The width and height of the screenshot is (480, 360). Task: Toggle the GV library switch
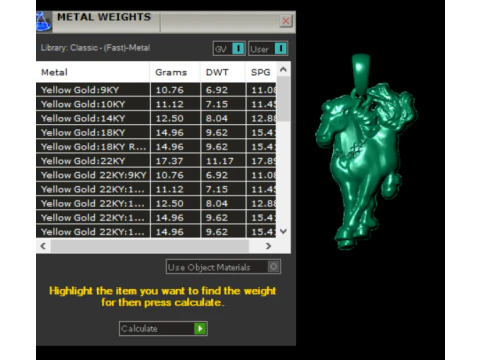[x=229, y=49]
